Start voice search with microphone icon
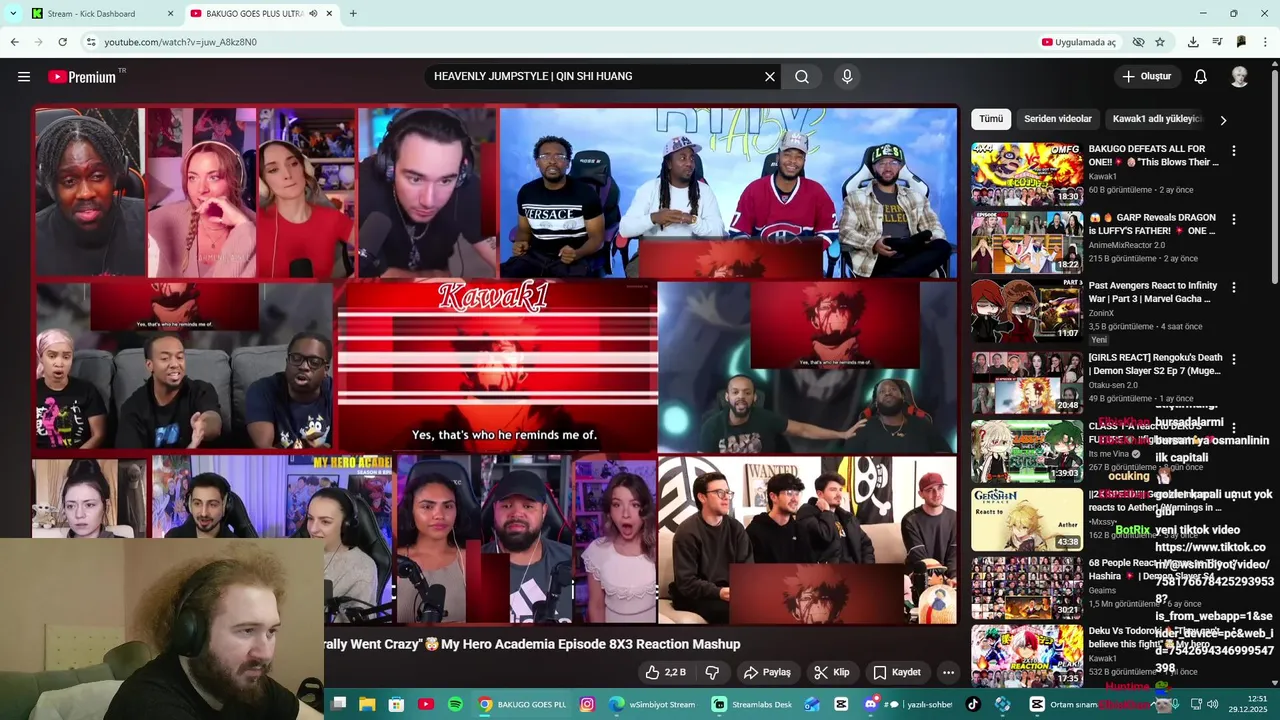 847,76
